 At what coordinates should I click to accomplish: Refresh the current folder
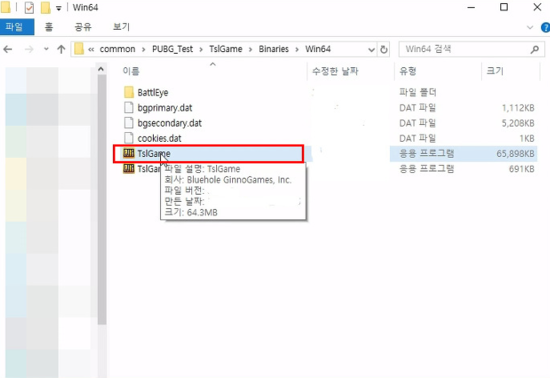click(x=384, y=49)
